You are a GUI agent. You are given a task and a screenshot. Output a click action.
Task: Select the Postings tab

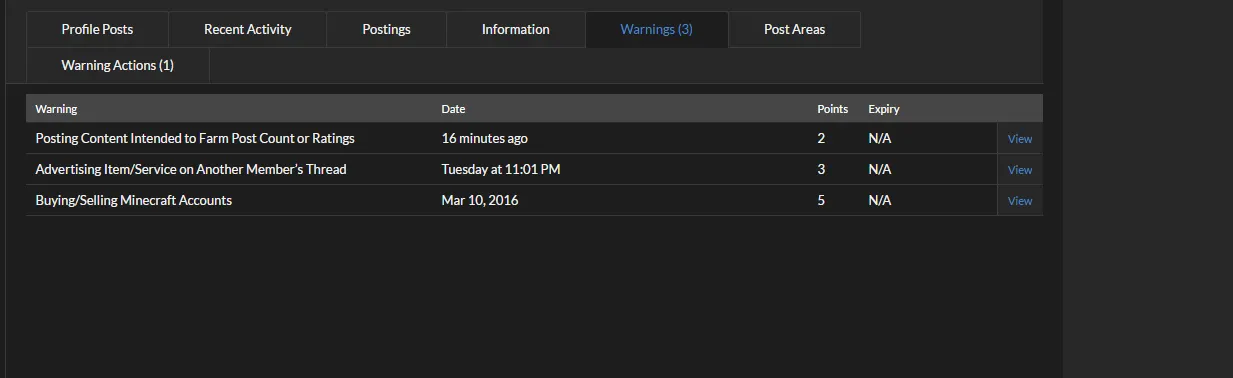tap(386, 29)
